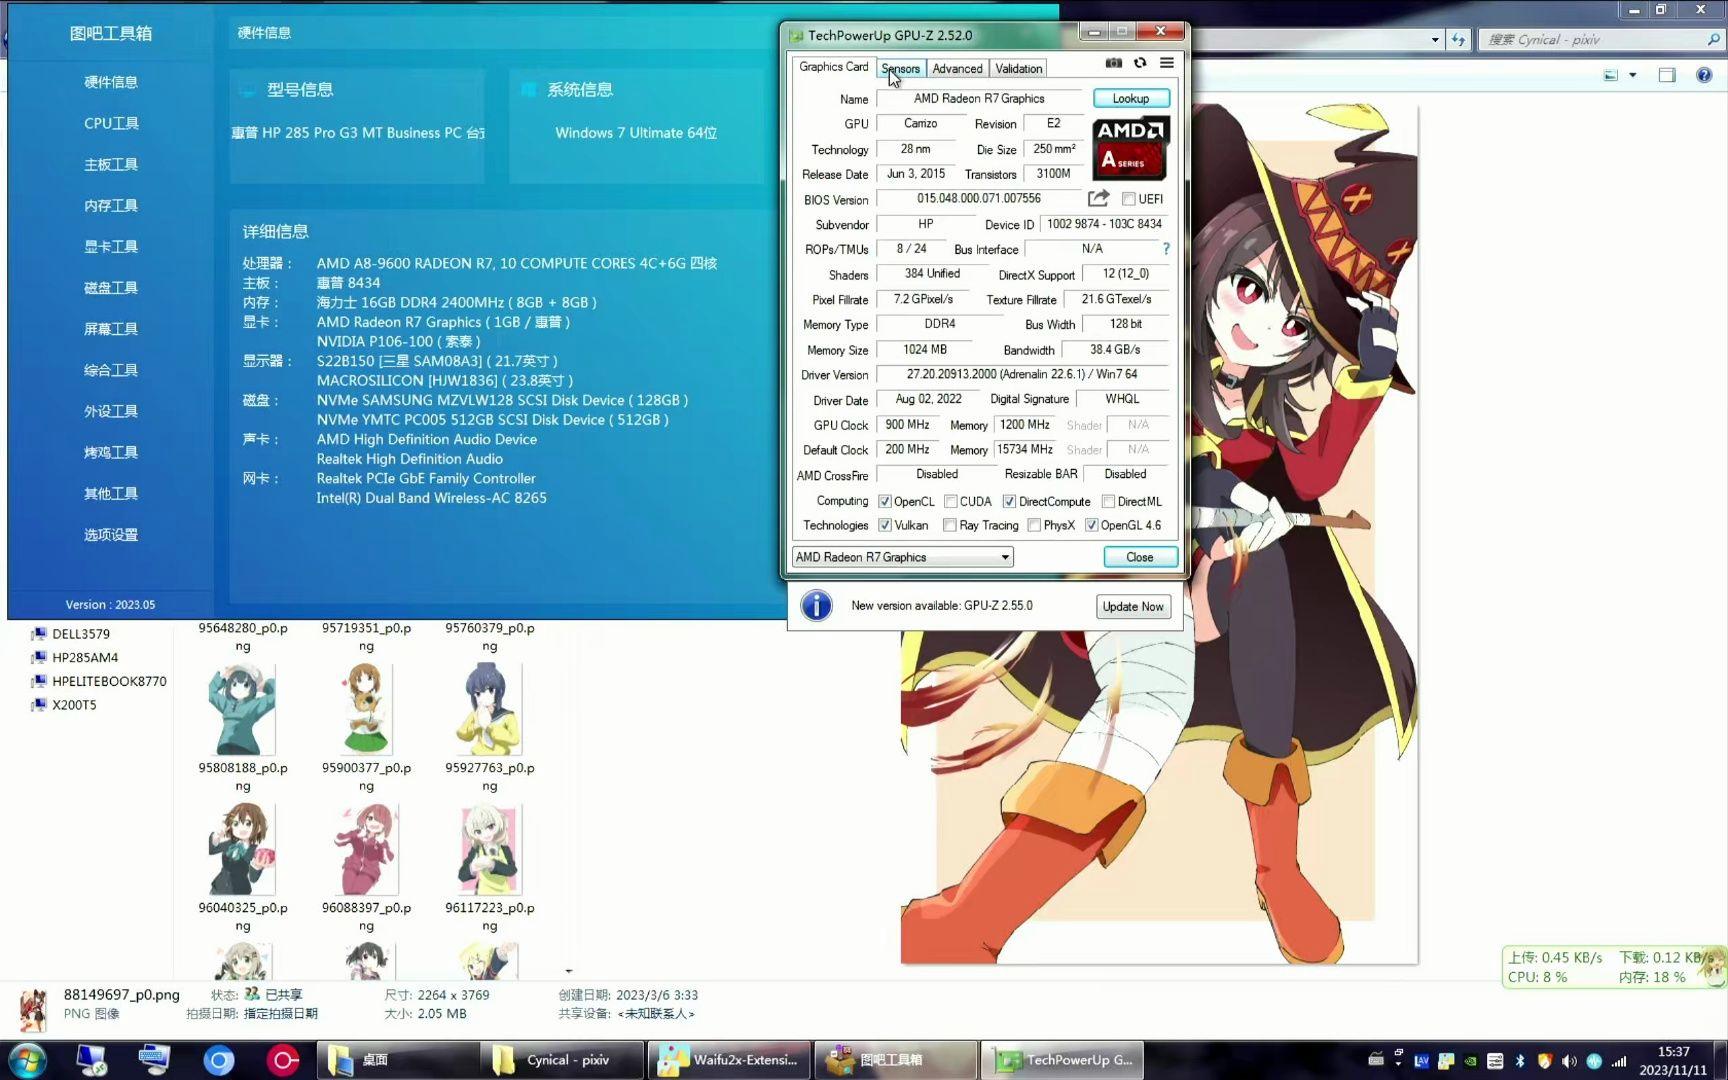Image resolution: width=1728 pixels, height=1080 pixels.
Task: Expand the Explorer address bar dropdown
Action: [x=1435, y=40]
